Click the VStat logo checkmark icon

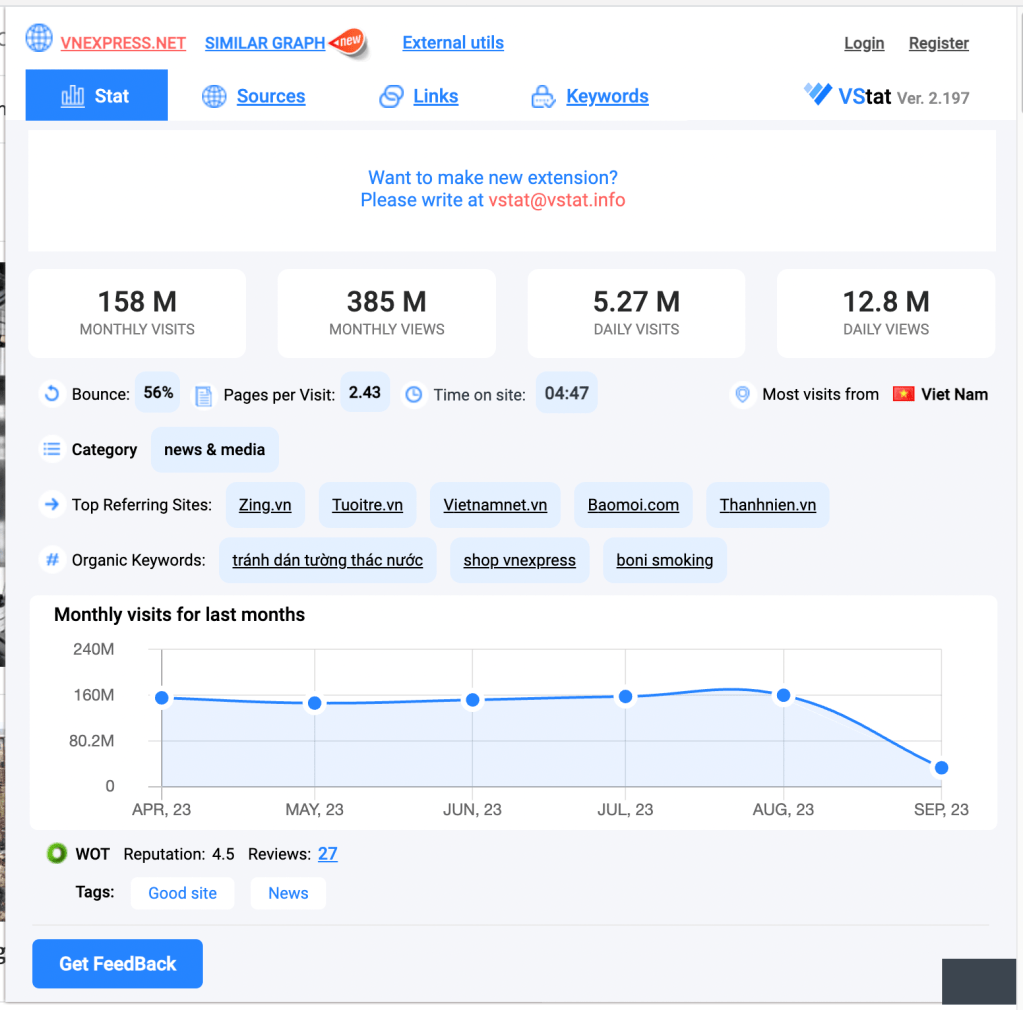click(818, 95)
